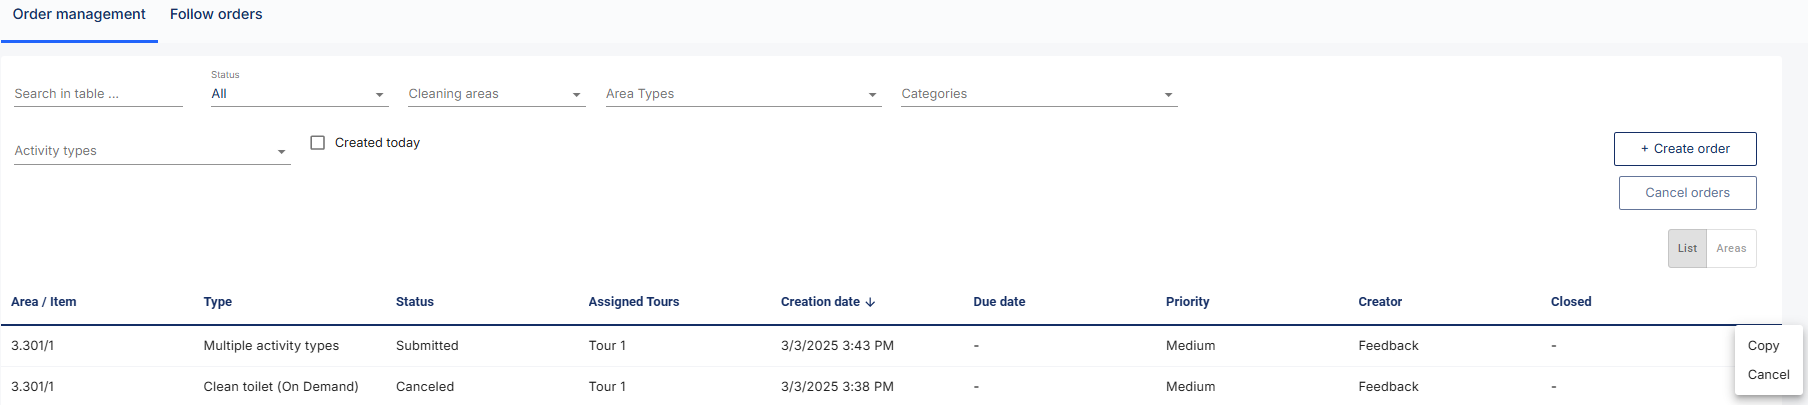Open the Follow orders tab
1808x405 pixels.
point(216,14)
